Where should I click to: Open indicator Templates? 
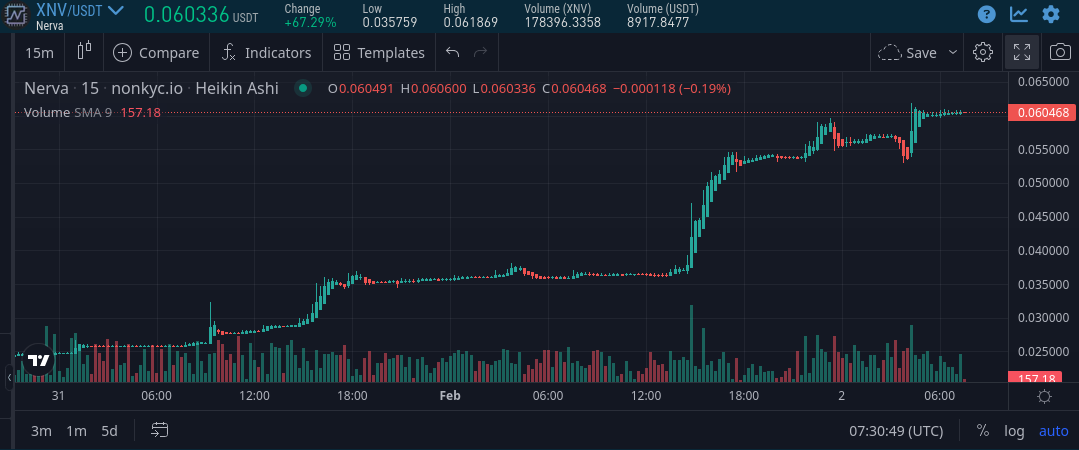click(379, 53)
